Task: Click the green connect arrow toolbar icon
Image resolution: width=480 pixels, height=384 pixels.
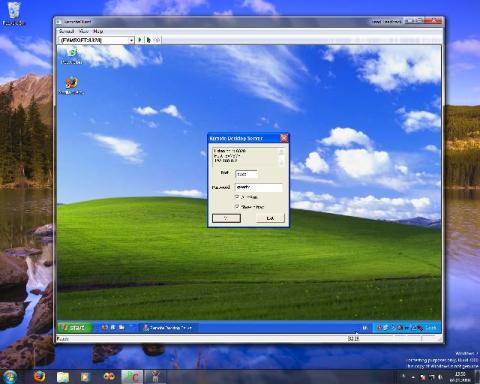Action: (x=140, y=40)
